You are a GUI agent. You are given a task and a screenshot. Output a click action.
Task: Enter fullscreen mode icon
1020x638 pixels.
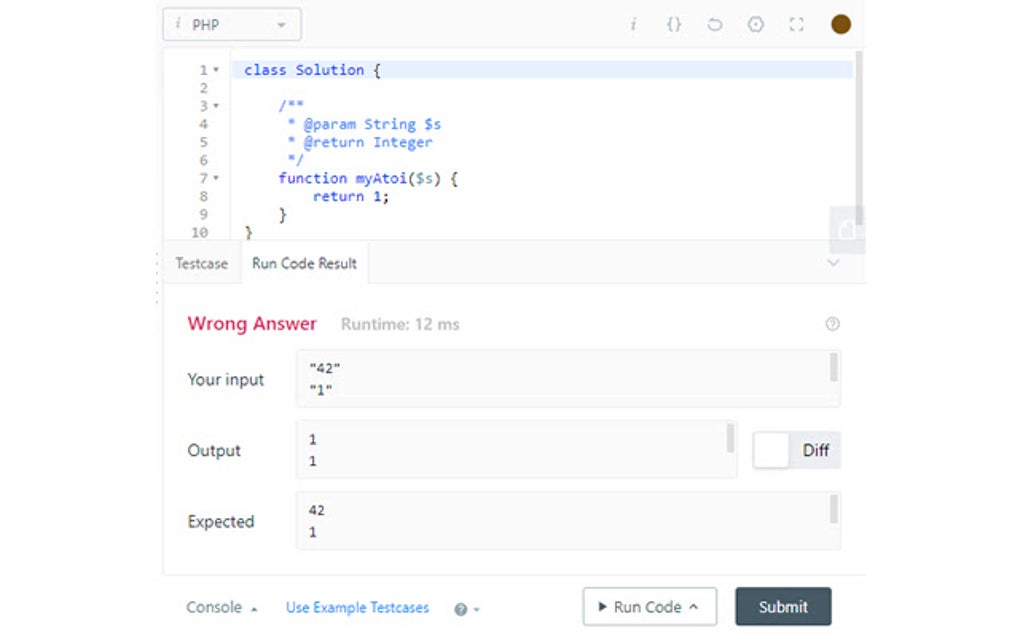pos(796,24)
